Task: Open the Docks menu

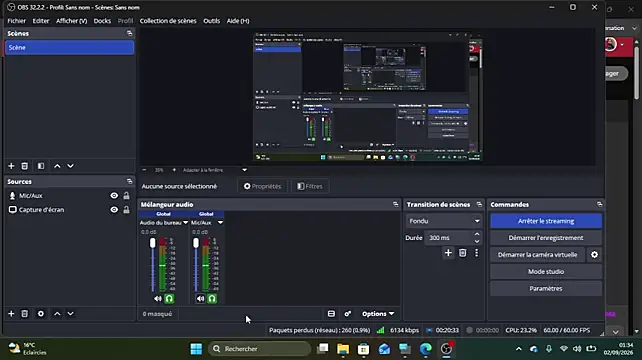Action: (x=102, y=21)
